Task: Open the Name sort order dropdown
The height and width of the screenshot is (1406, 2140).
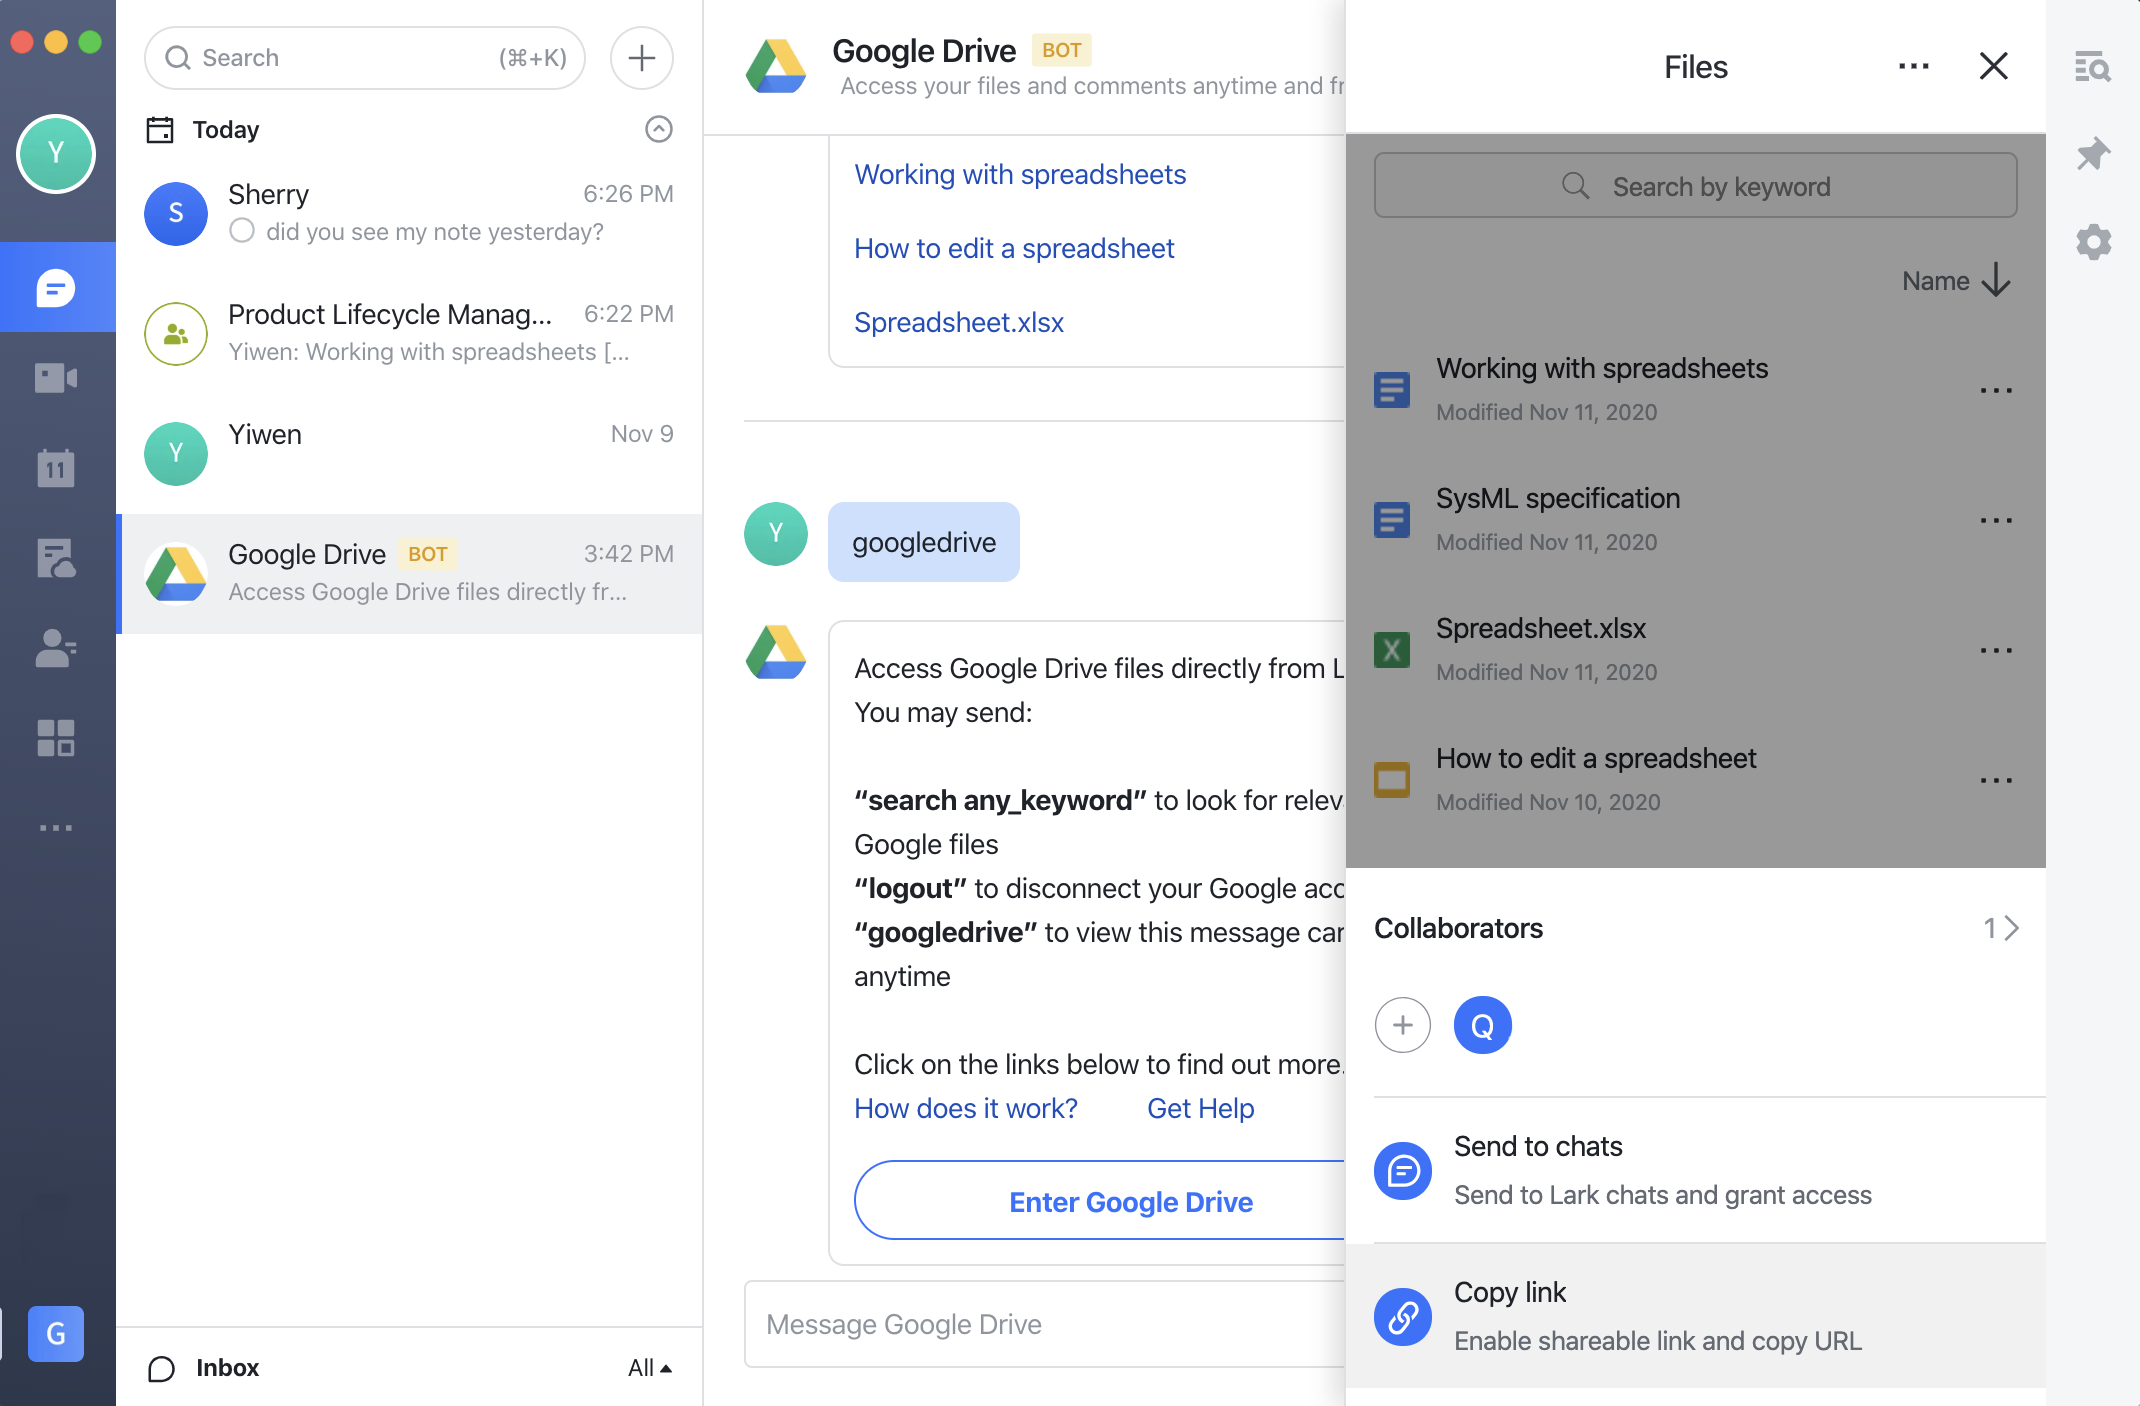Action: pos(1954,281)
